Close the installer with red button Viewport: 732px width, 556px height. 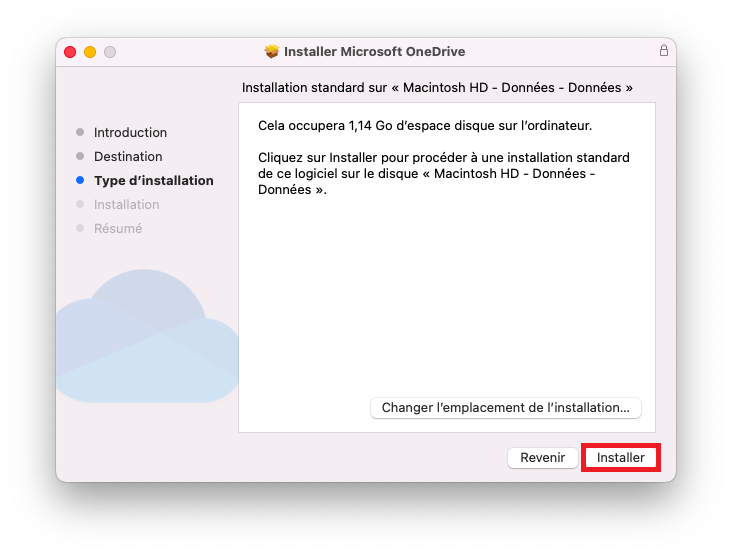click(70, 52)
